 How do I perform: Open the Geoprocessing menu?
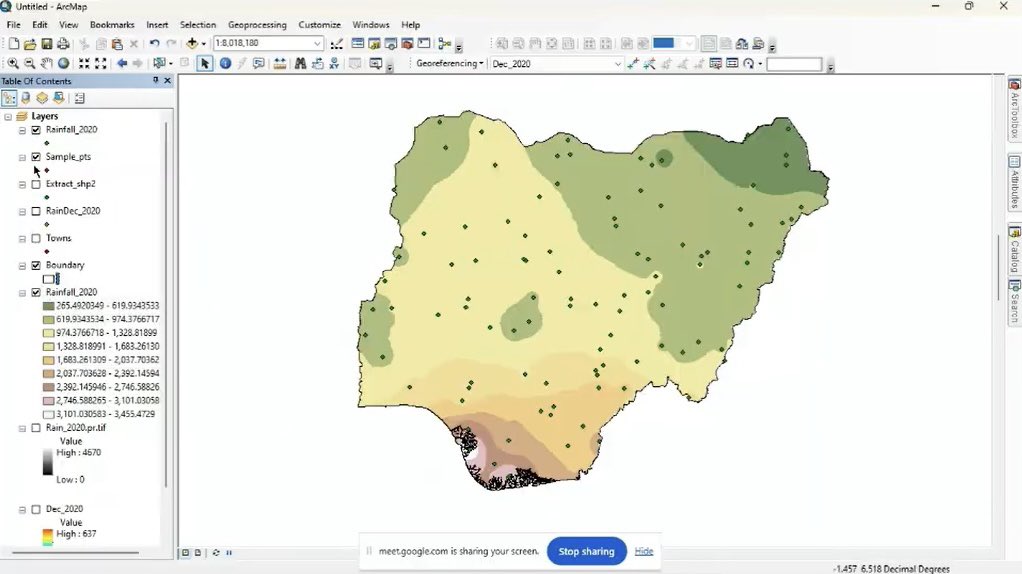point(257,25)
